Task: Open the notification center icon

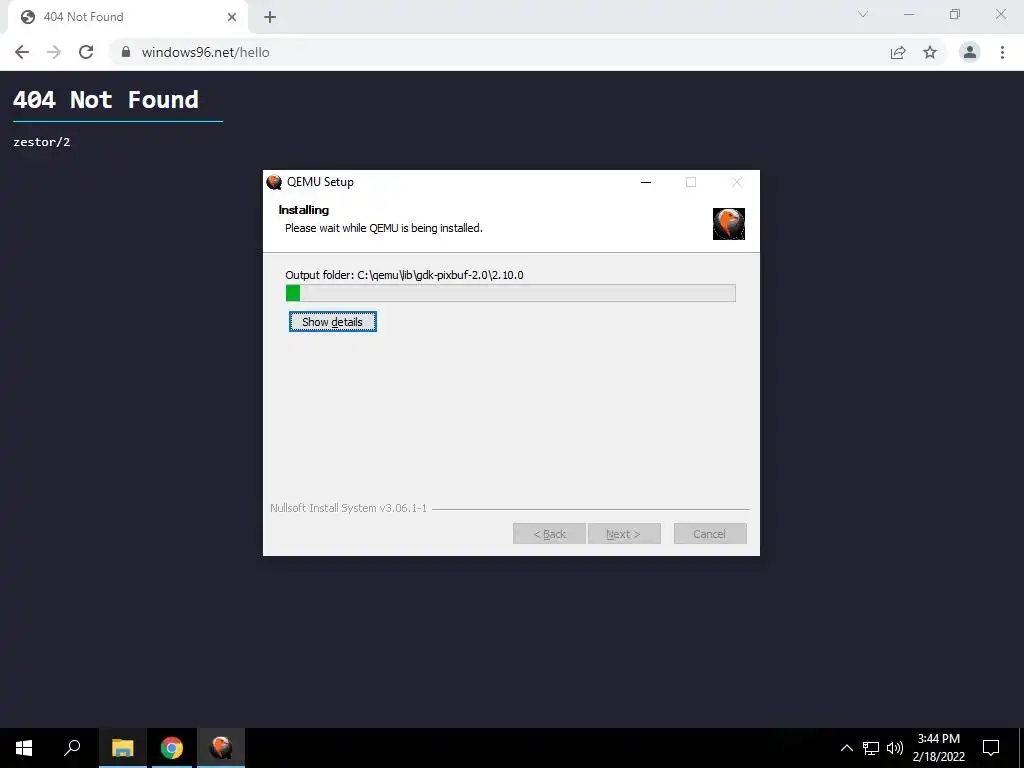Action: point(991,748)
